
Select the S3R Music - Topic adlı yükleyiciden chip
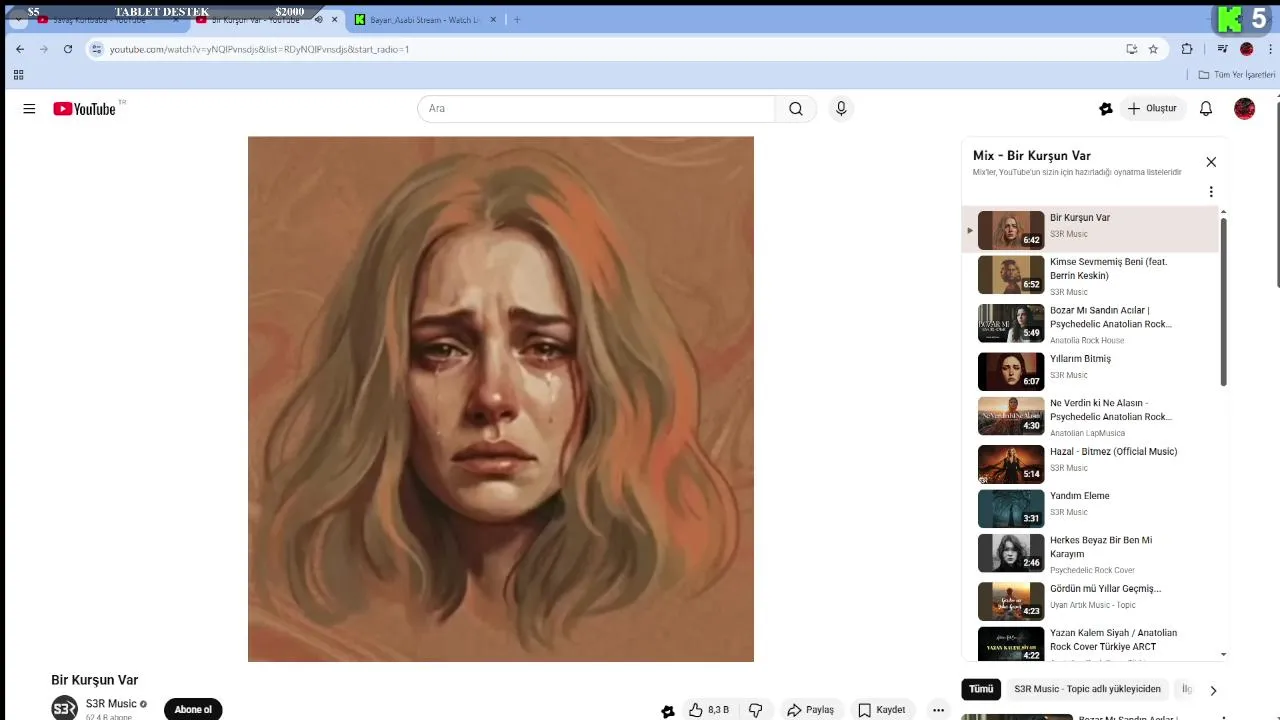(1087, 689)
